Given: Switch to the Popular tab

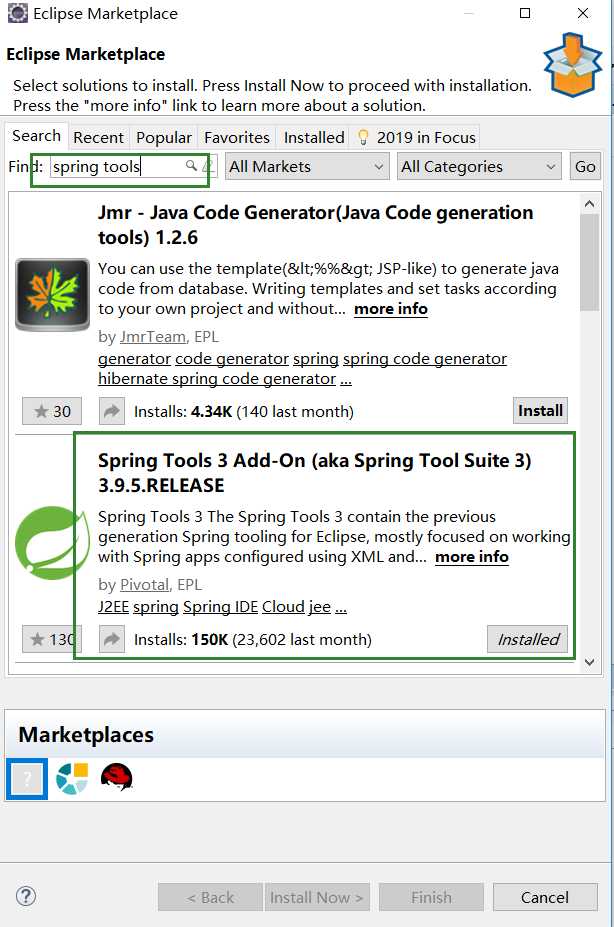Looking at the screenshot, I should pyautogui.click(x=164, y=138).
